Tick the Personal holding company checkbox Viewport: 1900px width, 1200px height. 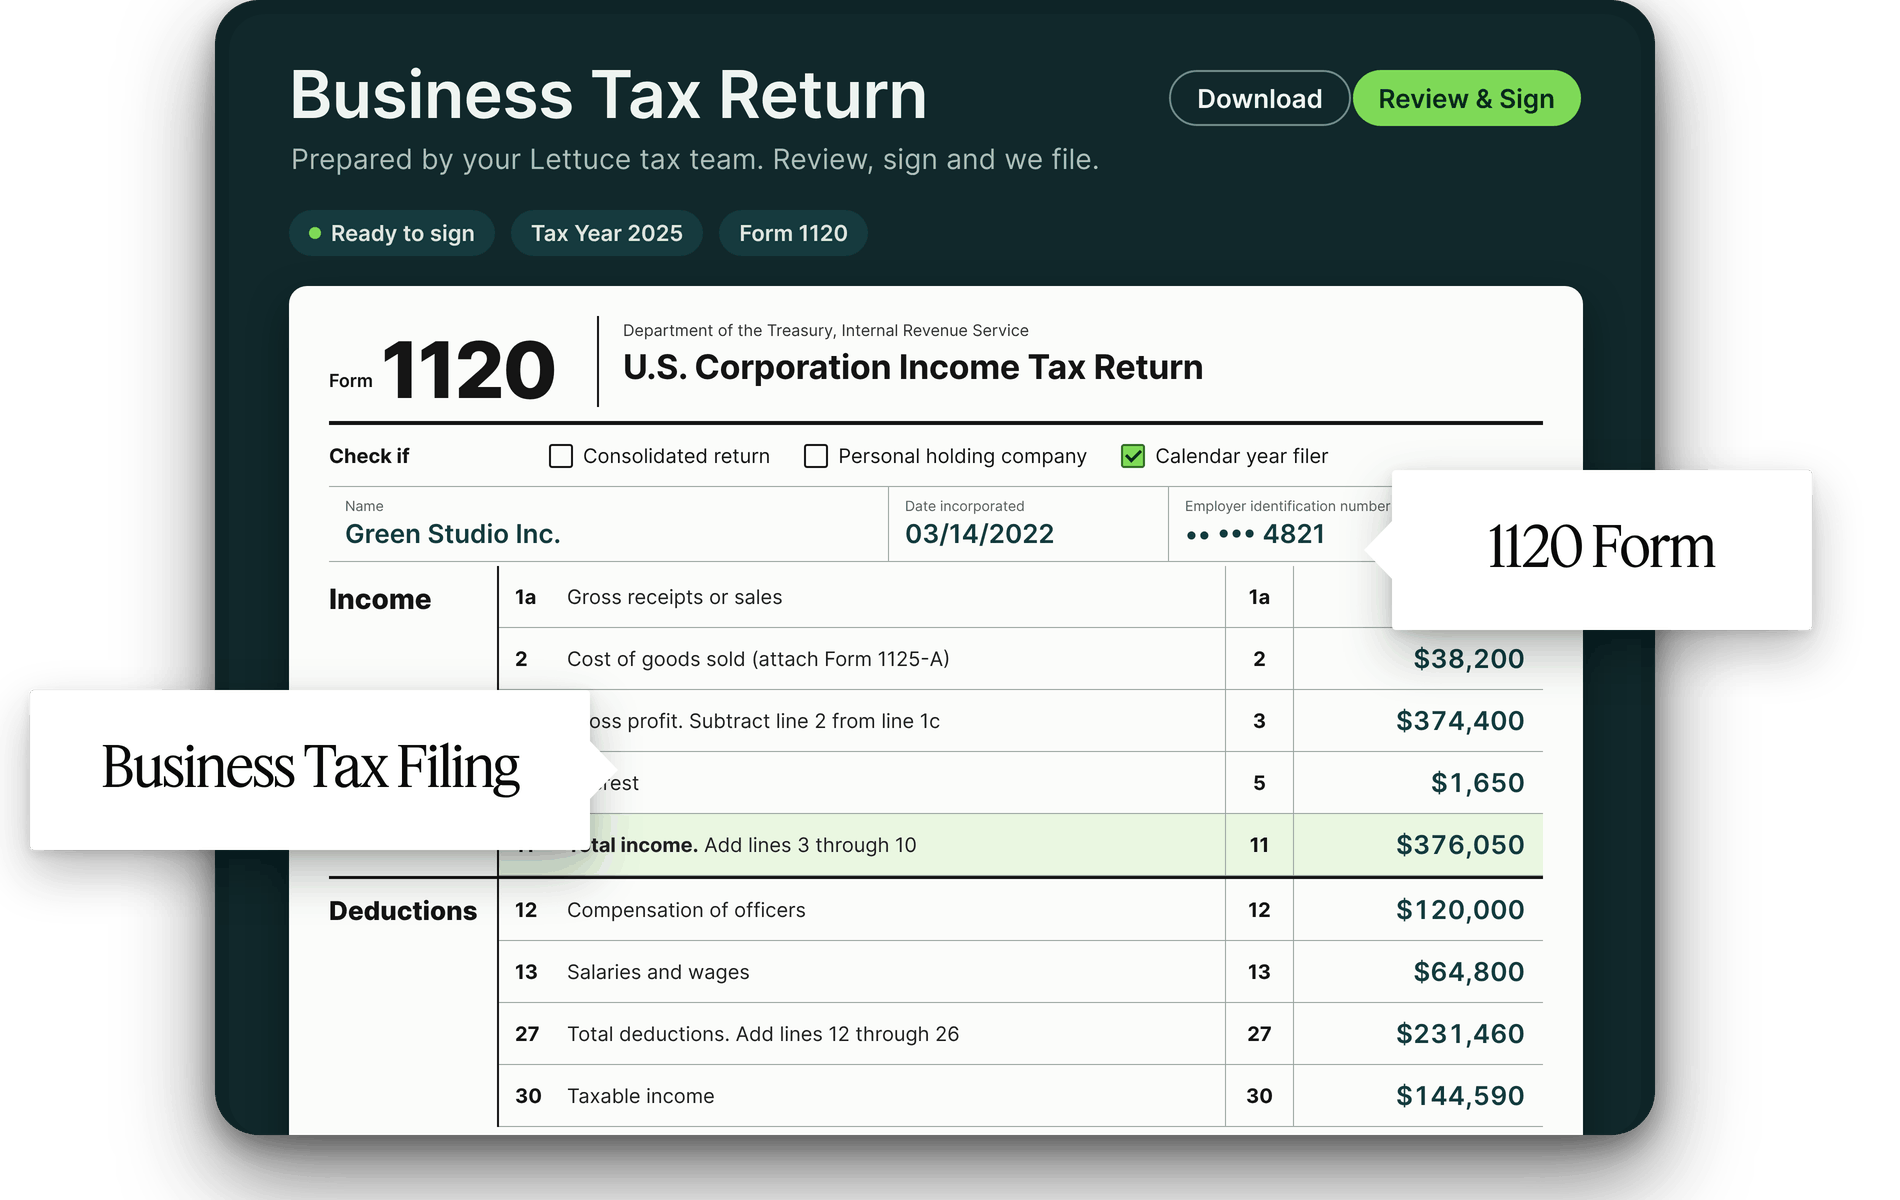[816, 456]
